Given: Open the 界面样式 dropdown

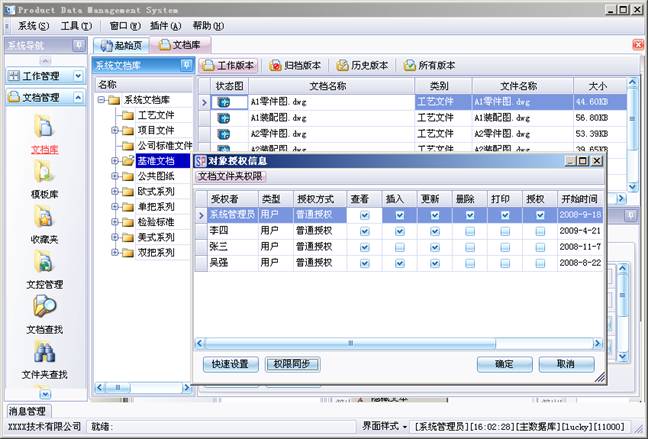Looking at the screenshot, I should coord(384,426).
